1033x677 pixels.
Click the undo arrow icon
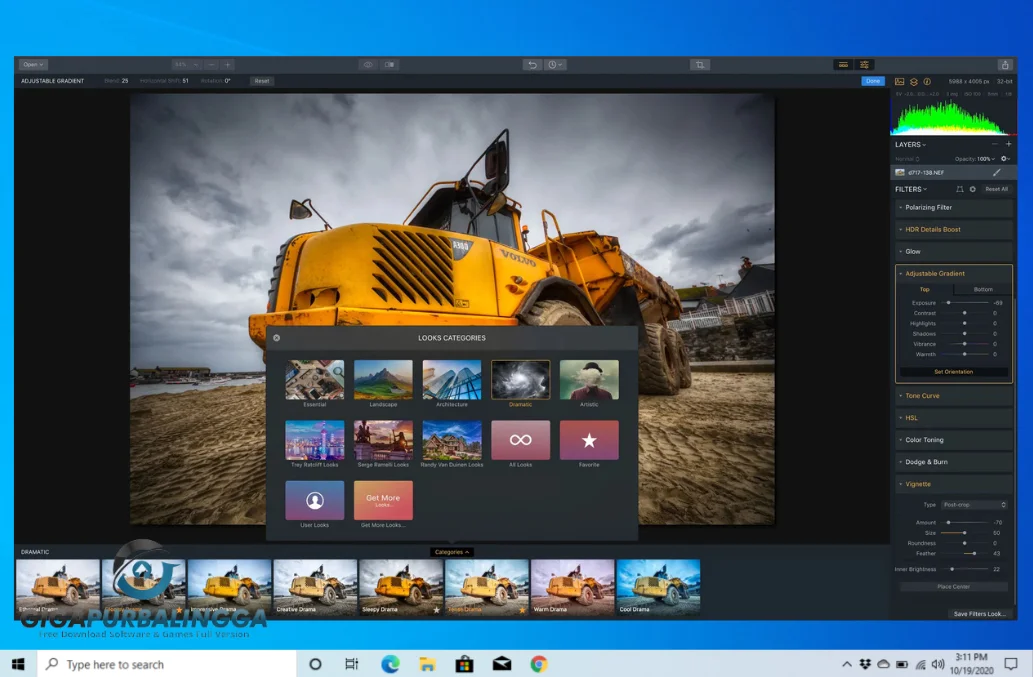[x=532, y=65]
